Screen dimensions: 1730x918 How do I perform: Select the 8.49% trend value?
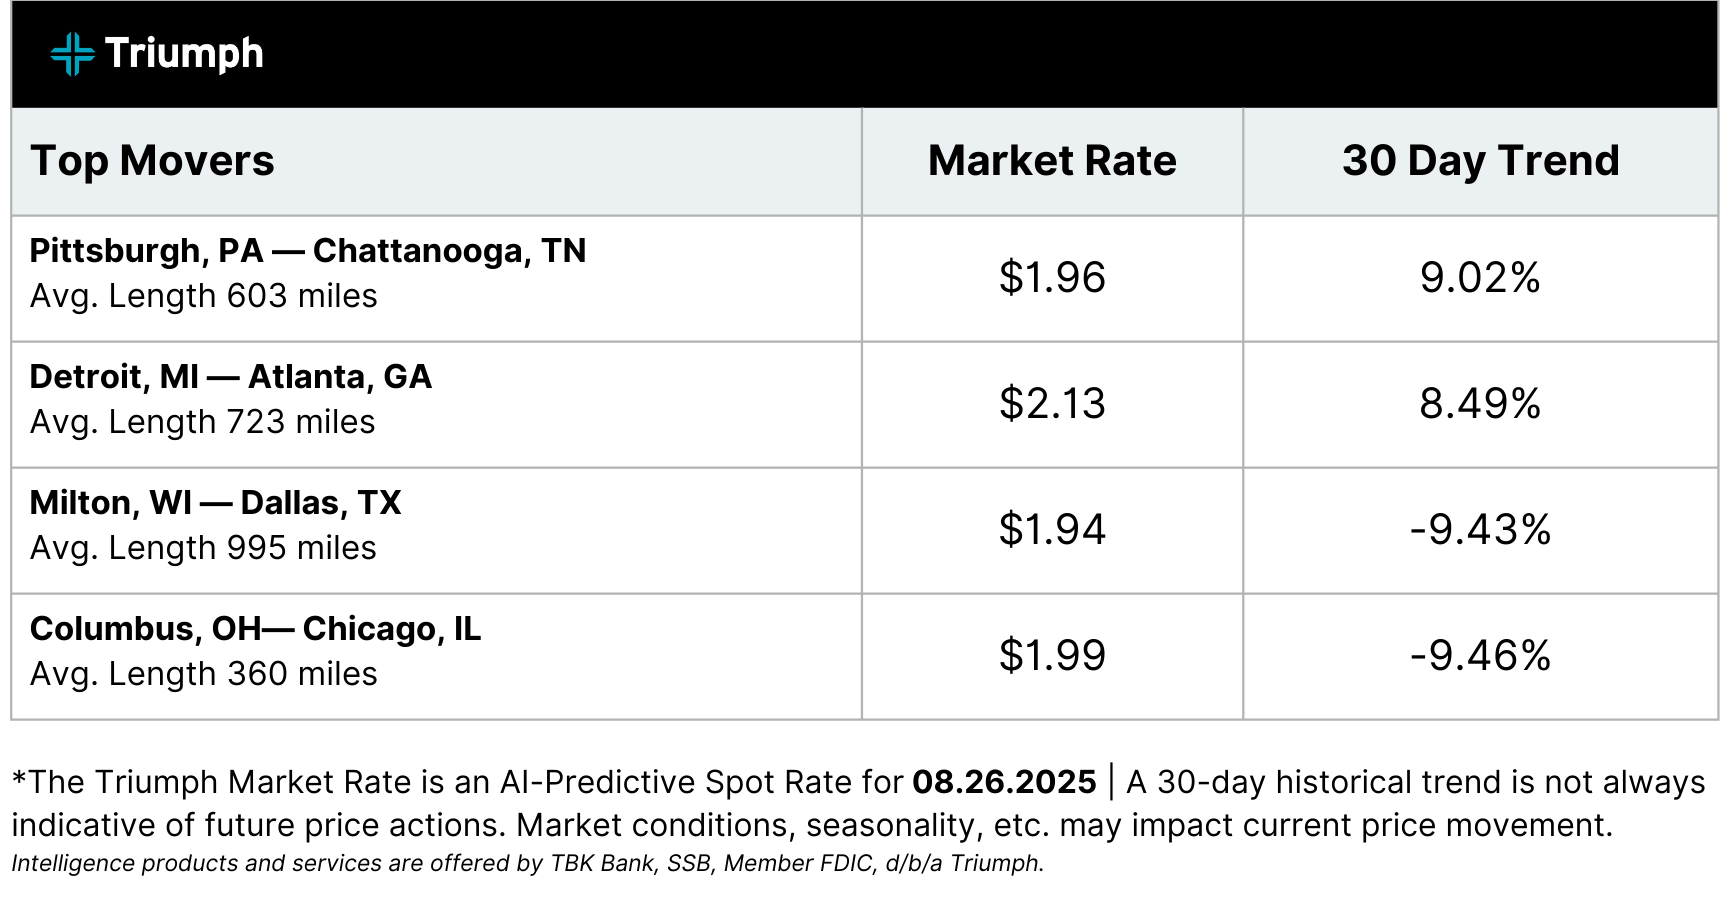(x=1480, y=404)
